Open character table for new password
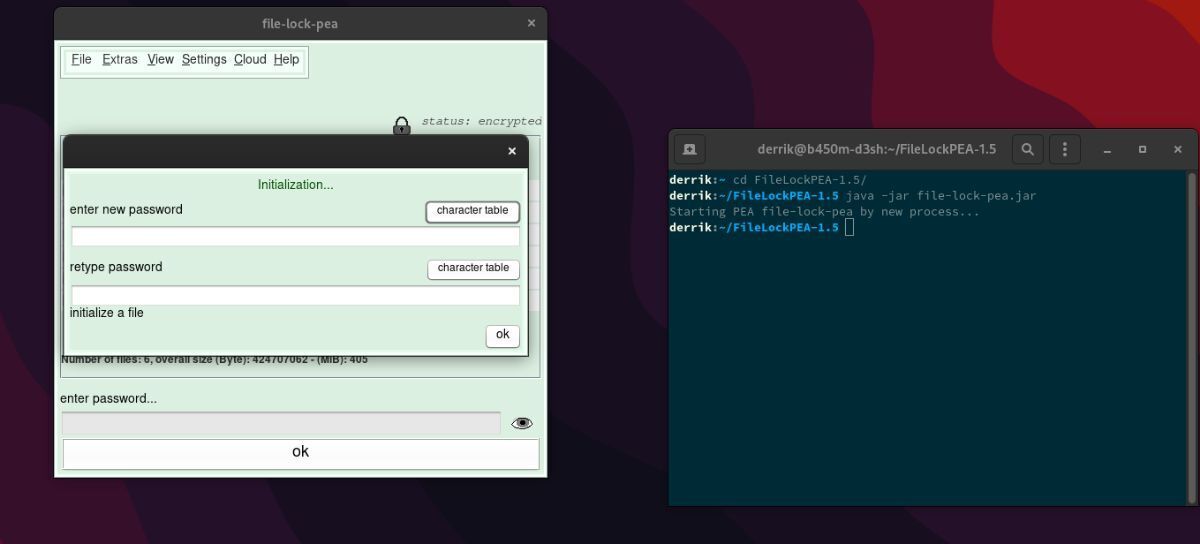 point(473,211)
